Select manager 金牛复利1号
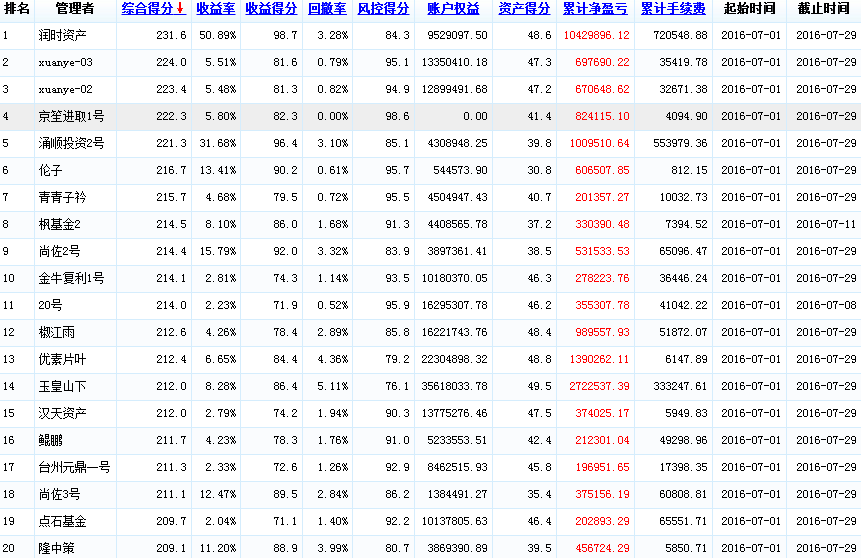The height and width of the screenshot is (558, 861). click(71, 278)
